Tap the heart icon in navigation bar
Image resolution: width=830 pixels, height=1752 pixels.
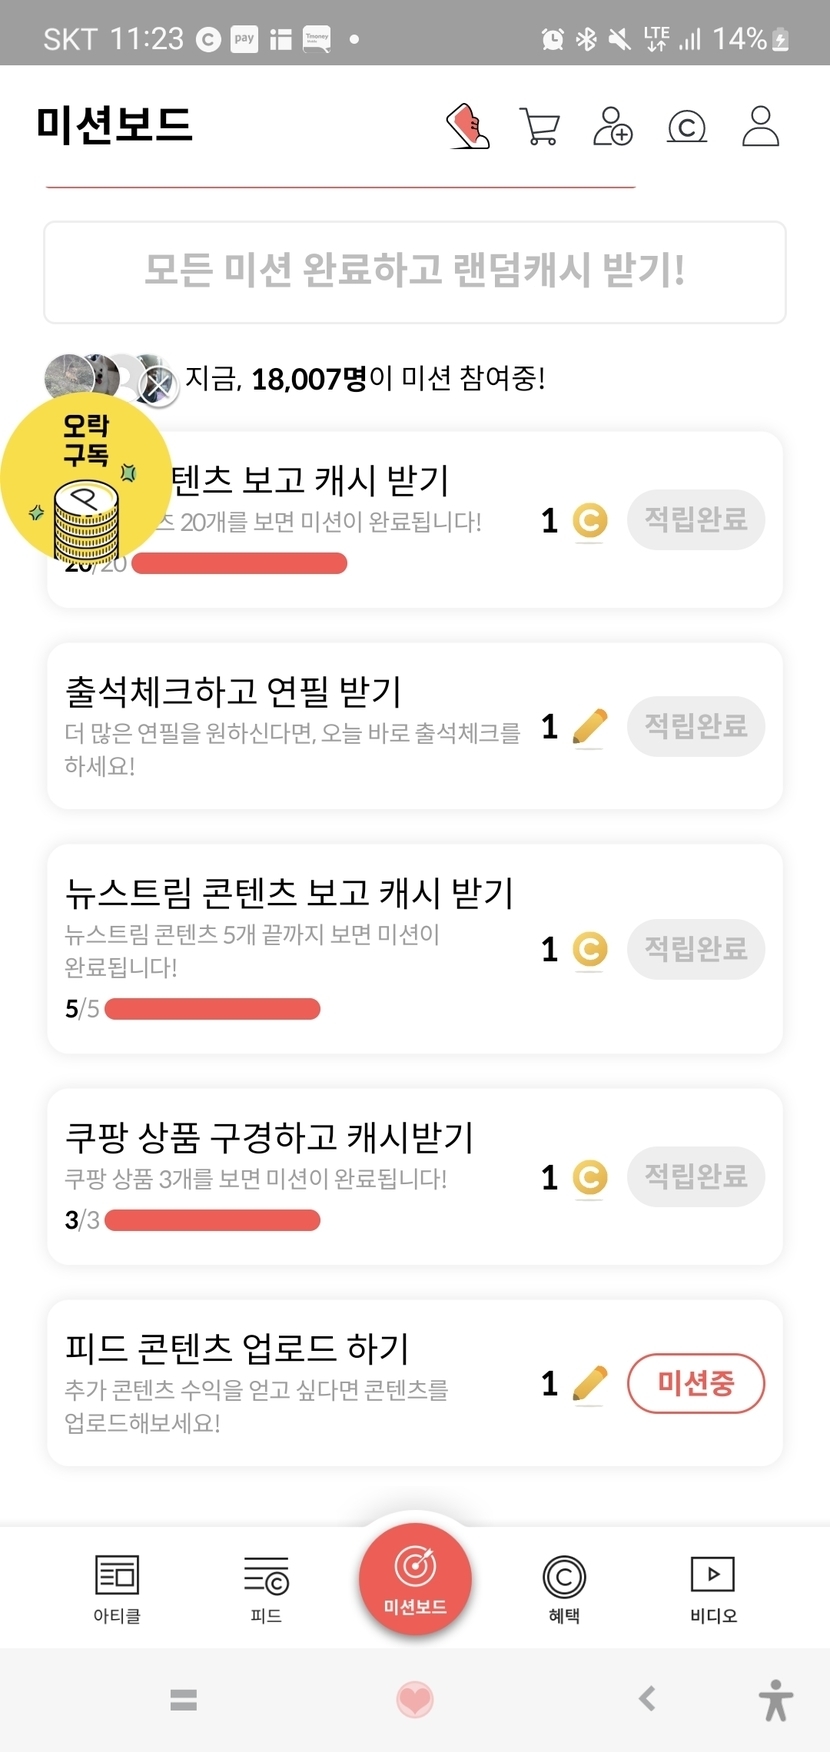(415, 1699)
